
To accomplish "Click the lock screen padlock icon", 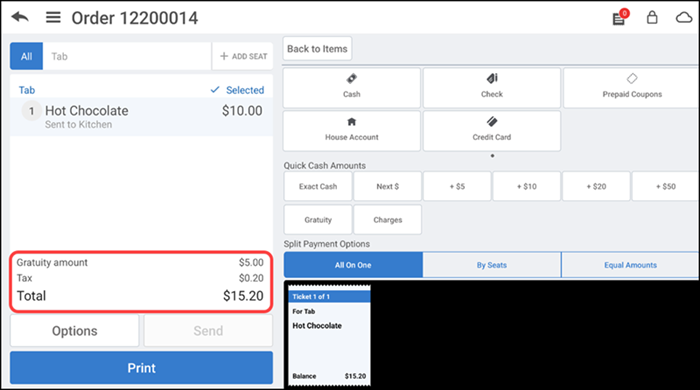I will tap(652, 17).
